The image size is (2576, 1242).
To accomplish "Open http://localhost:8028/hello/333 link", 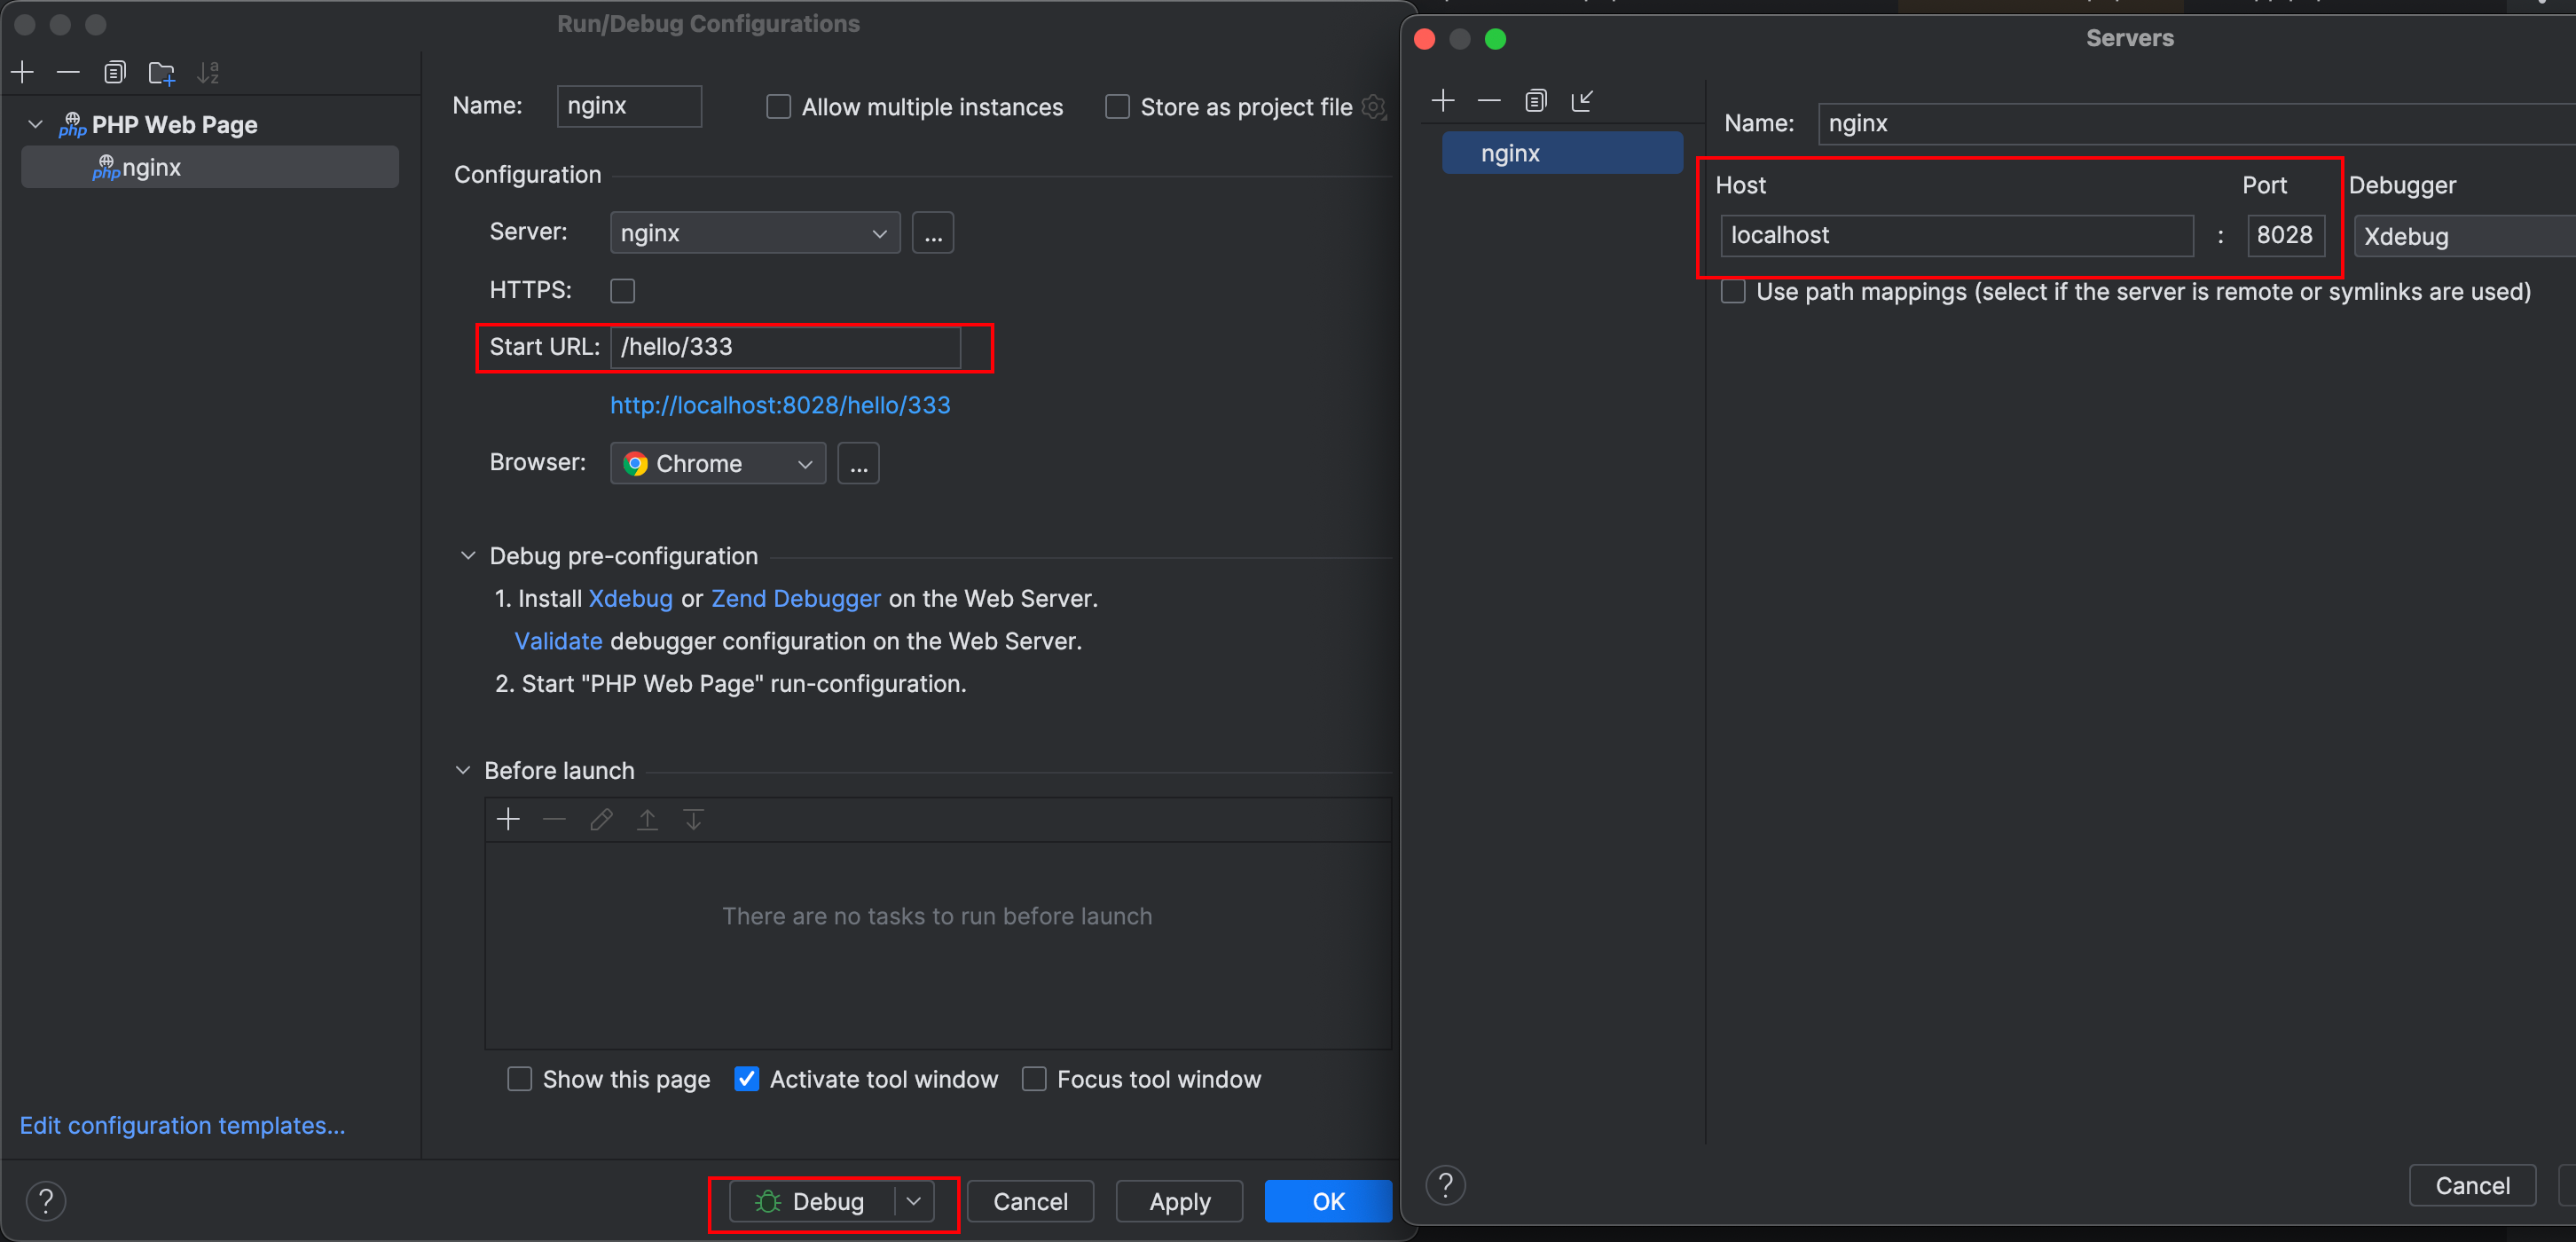I will point(780,405).
